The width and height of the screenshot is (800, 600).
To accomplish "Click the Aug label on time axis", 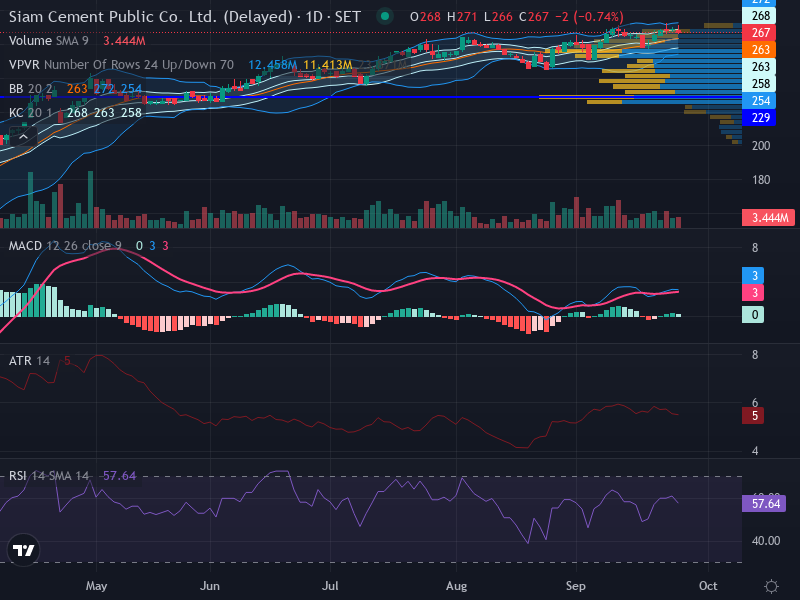I will [456, 586].
